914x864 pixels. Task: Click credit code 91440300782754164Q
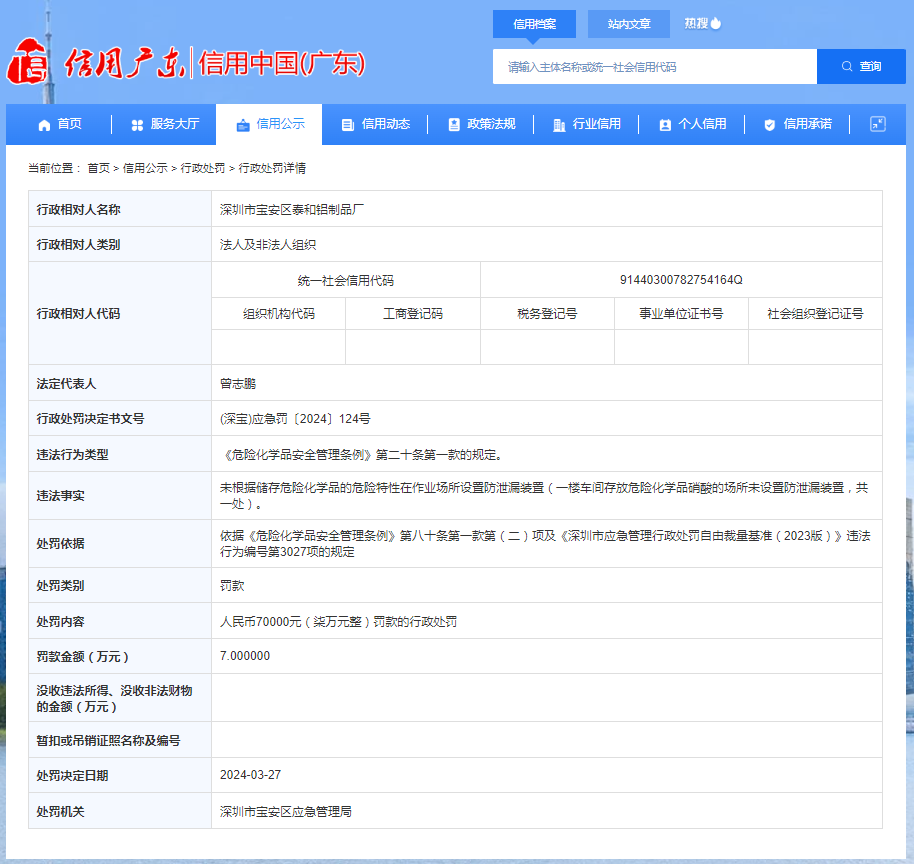click(681, 280)
